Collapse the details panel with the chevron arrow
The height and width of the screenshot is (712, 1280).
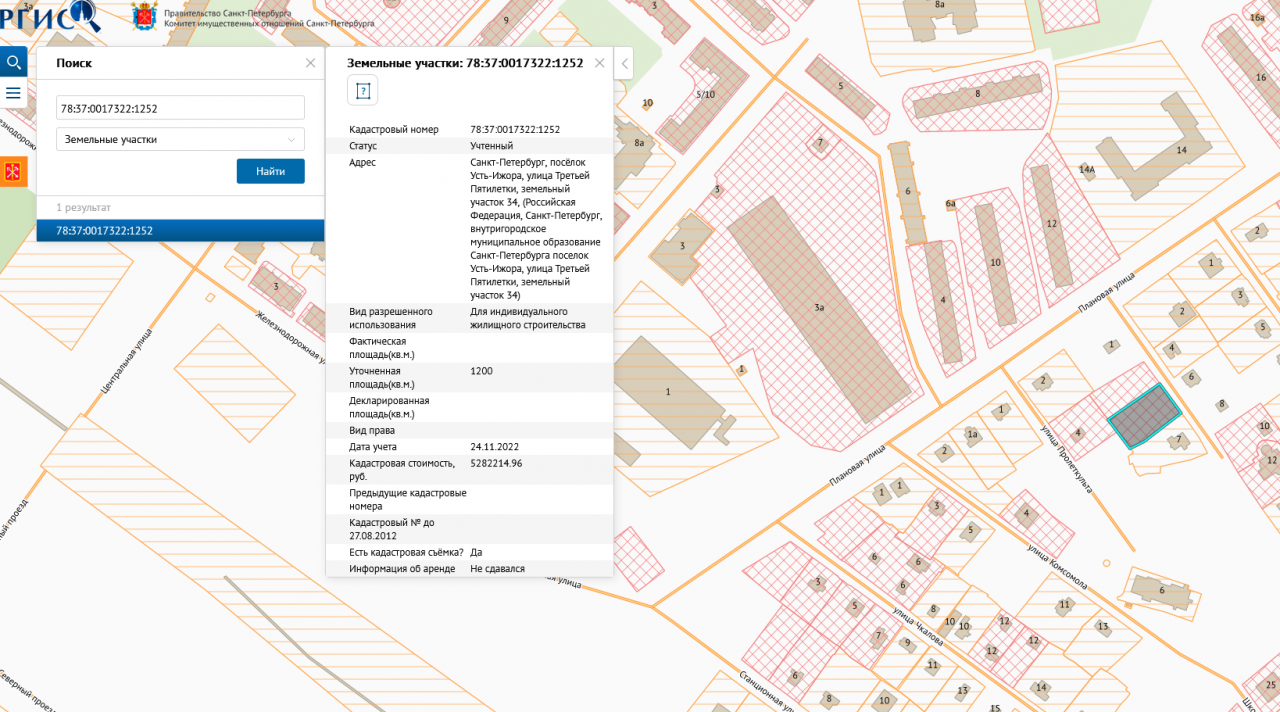coord(625,64)
